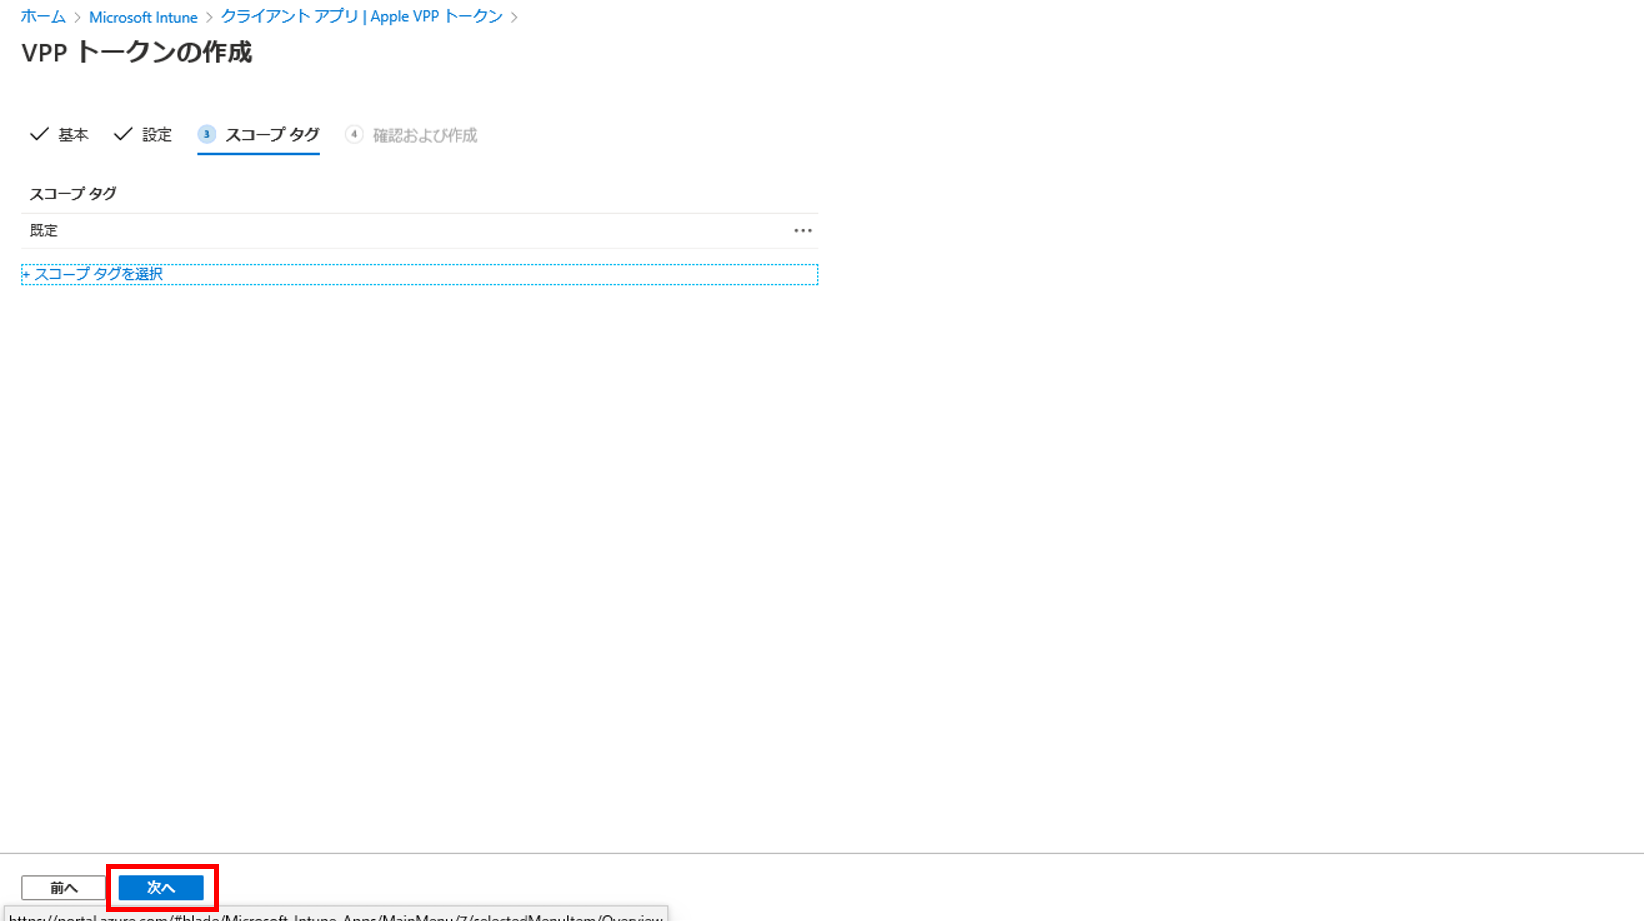This screenshot has height=921, width=1644.
Task: Navigate to ホーム breadcrumb link
Action: [x=43, y=17]
